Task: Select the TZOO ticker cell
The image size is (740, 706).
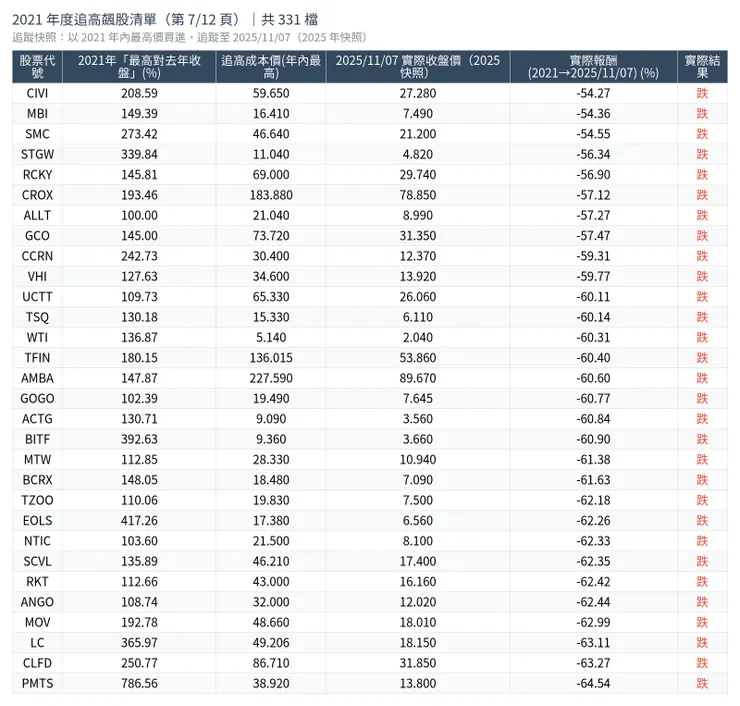Action: click(37, 500)
